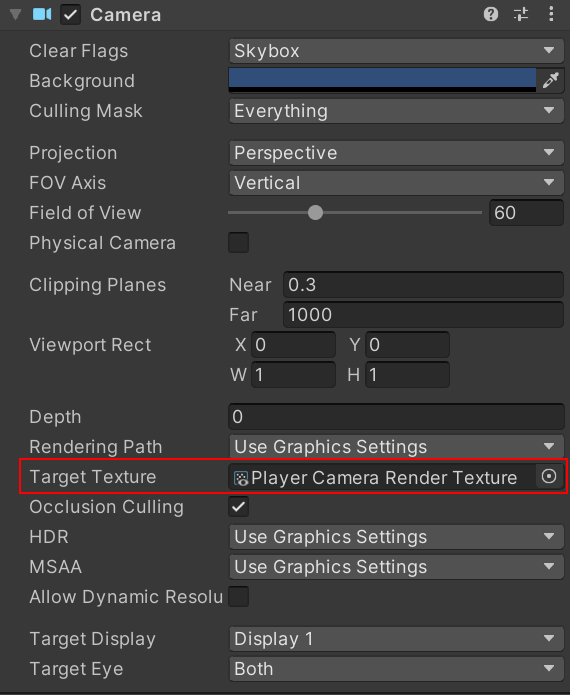This screenshot has width=570, height=695.
Task: Open the Camera component three-dot context menu
Action: (x=551, y=14)
